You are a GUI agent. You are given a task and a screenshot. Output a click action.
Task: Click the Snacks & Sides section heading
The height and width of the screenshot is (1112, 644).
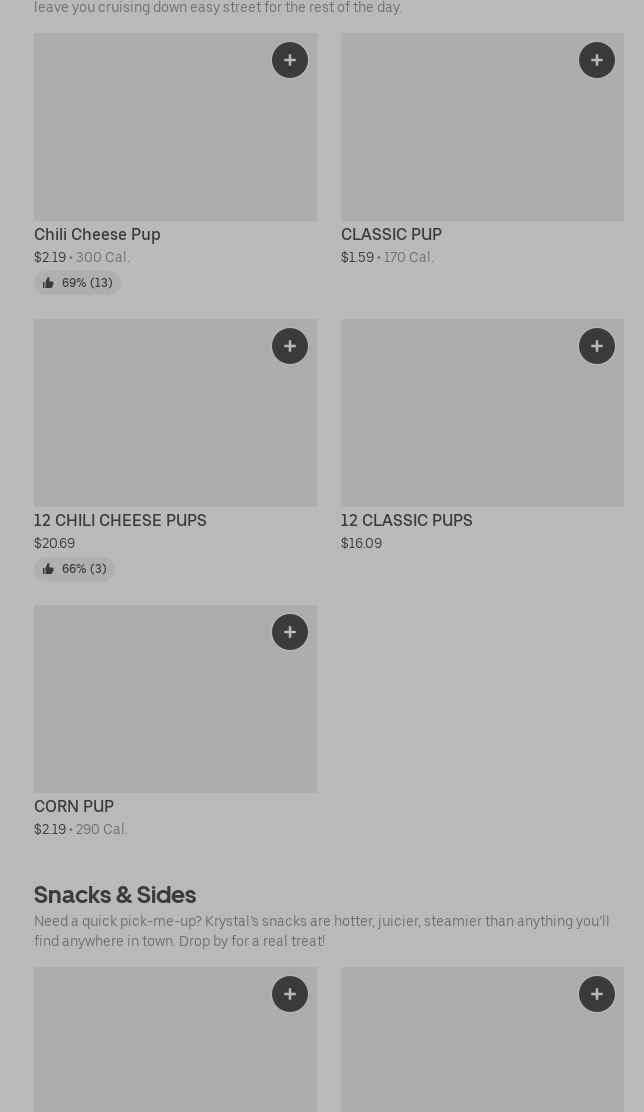[115, 894]
